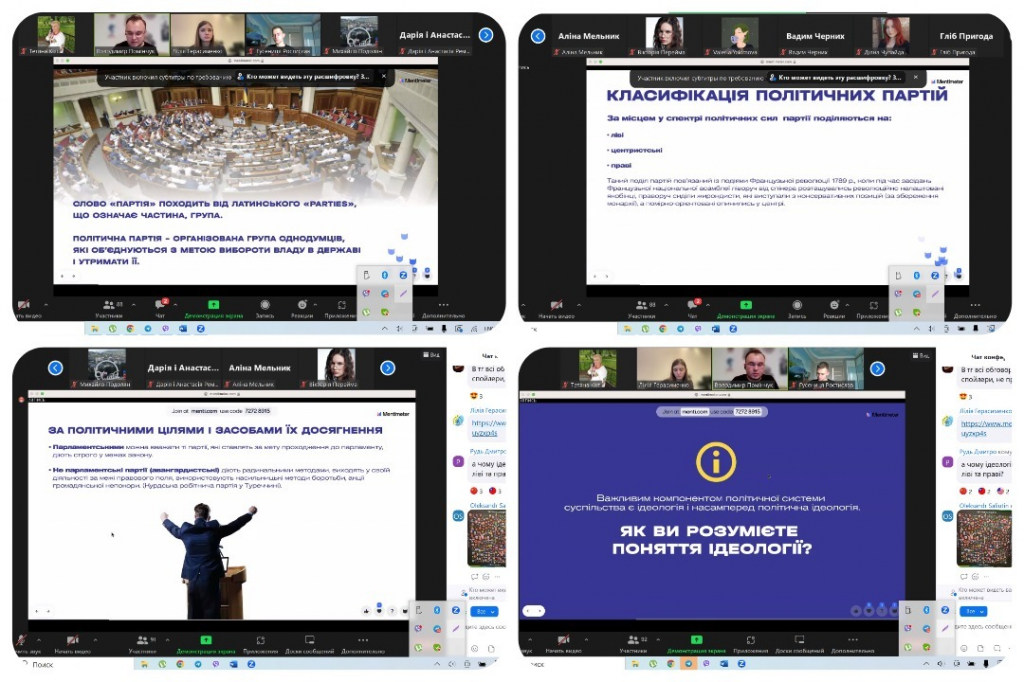Open Чат in the КЛАСИФІКАЦІЯ slide window

pos(693,308)
